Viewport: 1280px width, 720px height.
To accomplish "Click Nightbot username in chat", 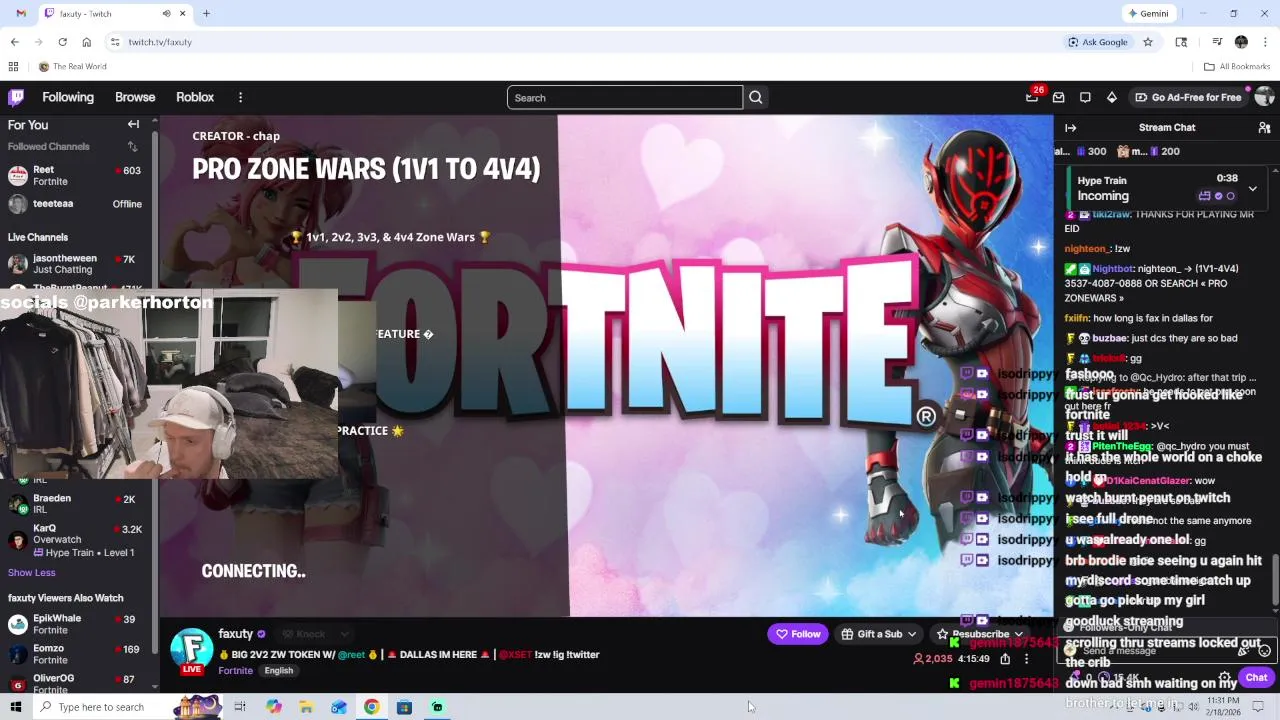I will (x=1114, y=269).
